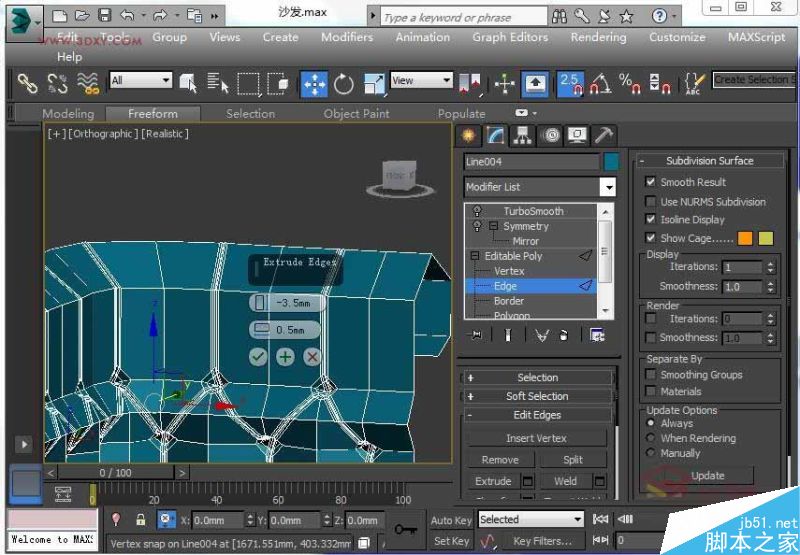800x555 pixels.
Task: Enable the Render Smoothness checkbox
Action: coord(651,337)
